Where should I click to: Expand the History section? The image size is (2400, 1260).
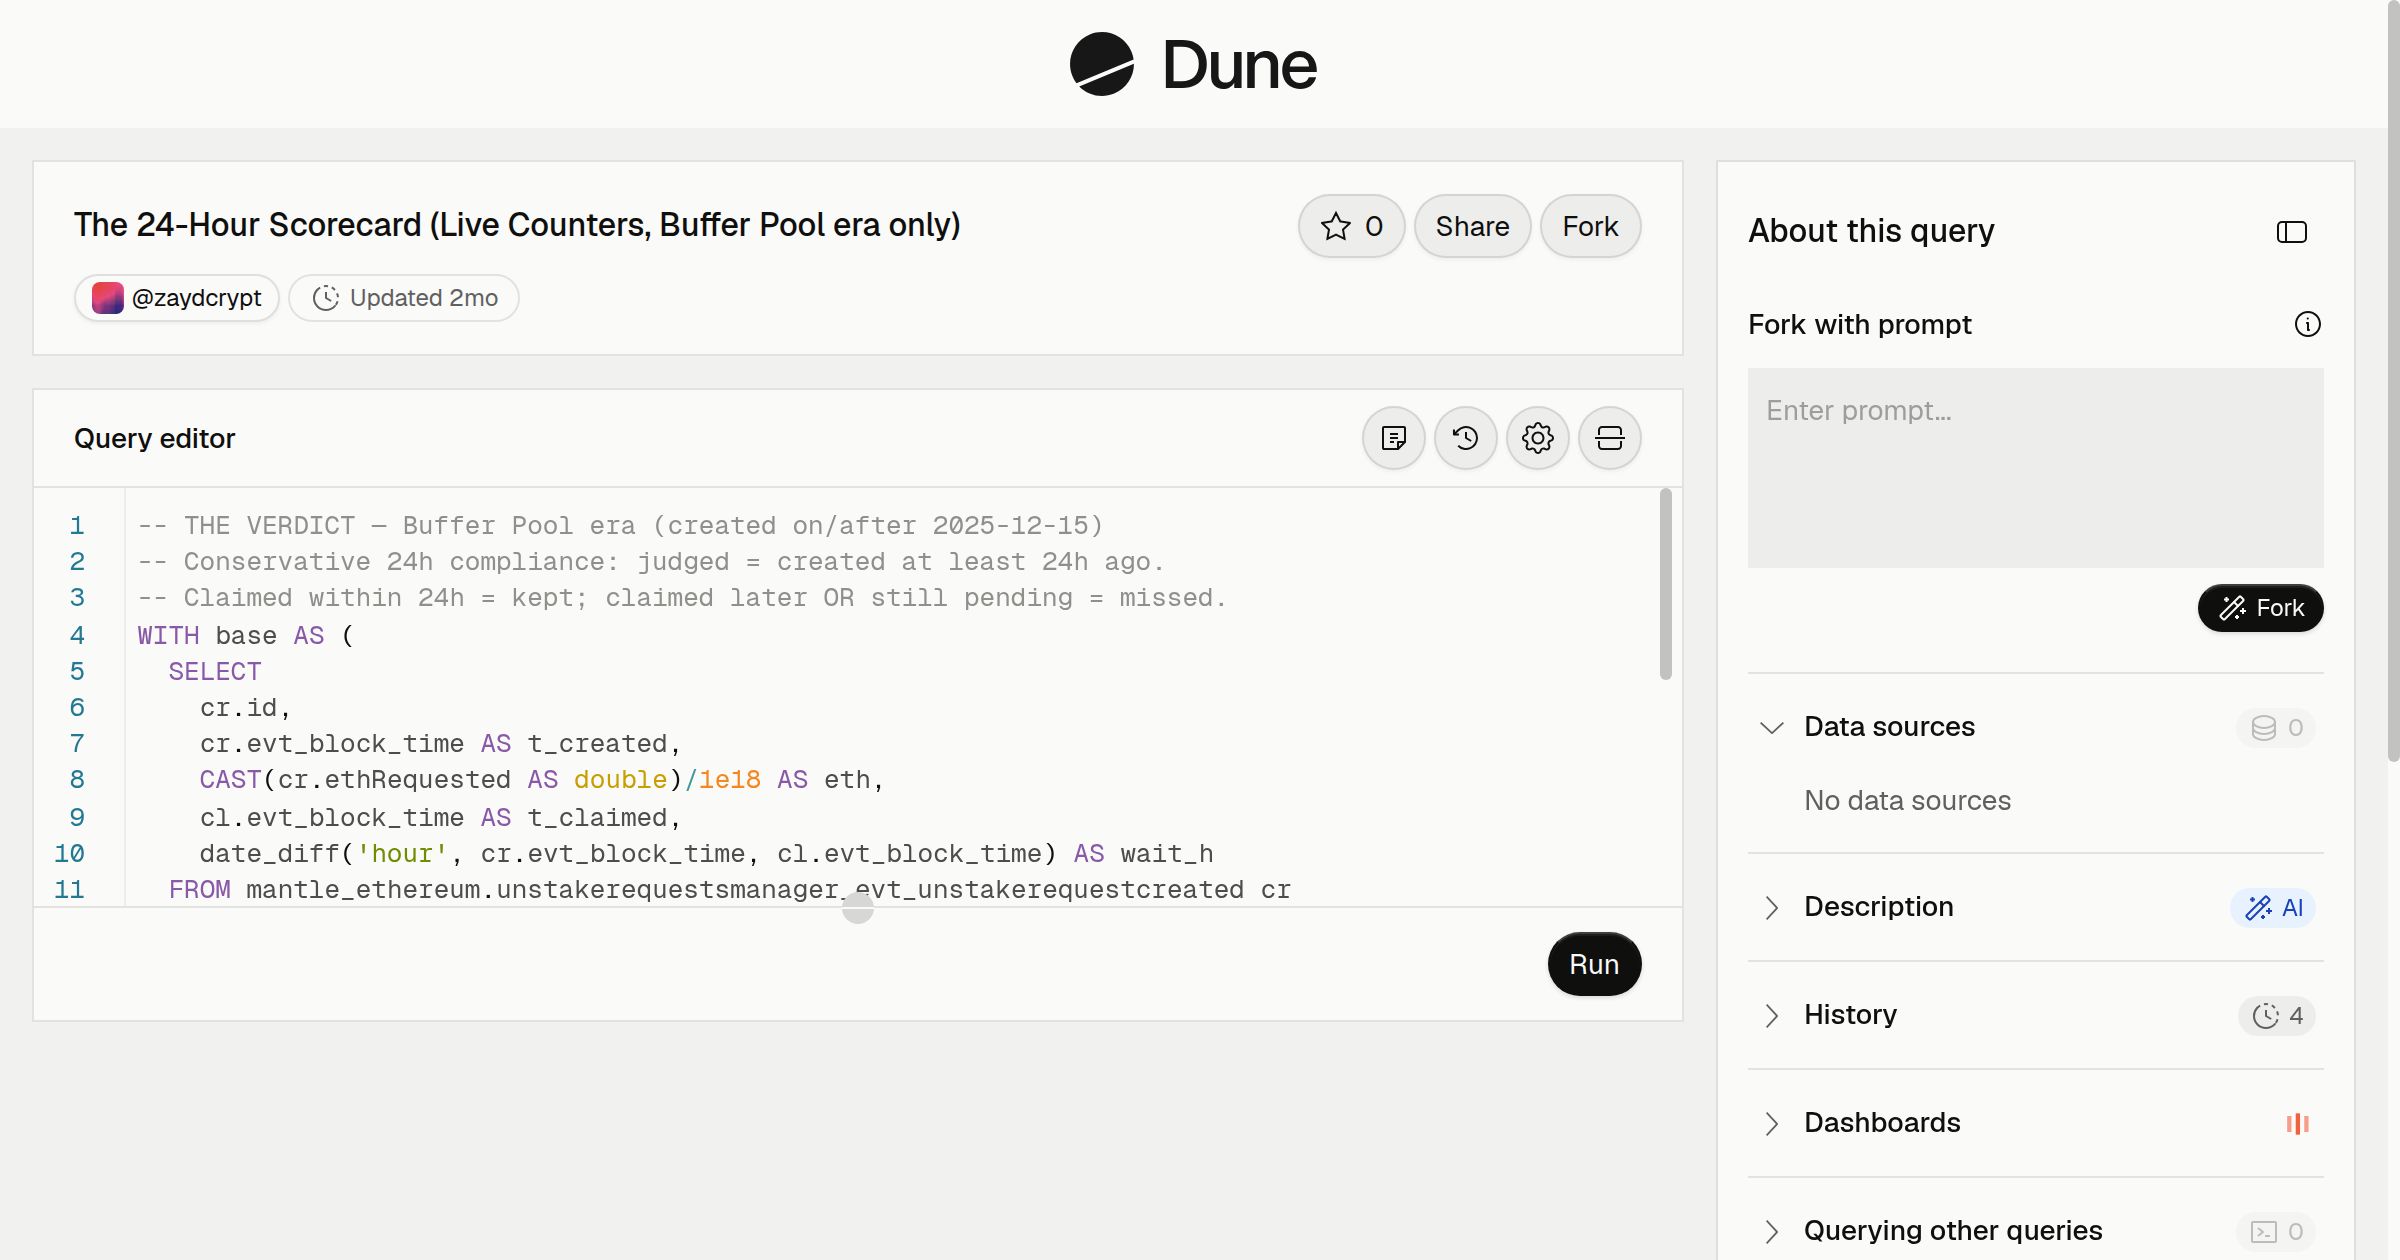point(1772,1015)
